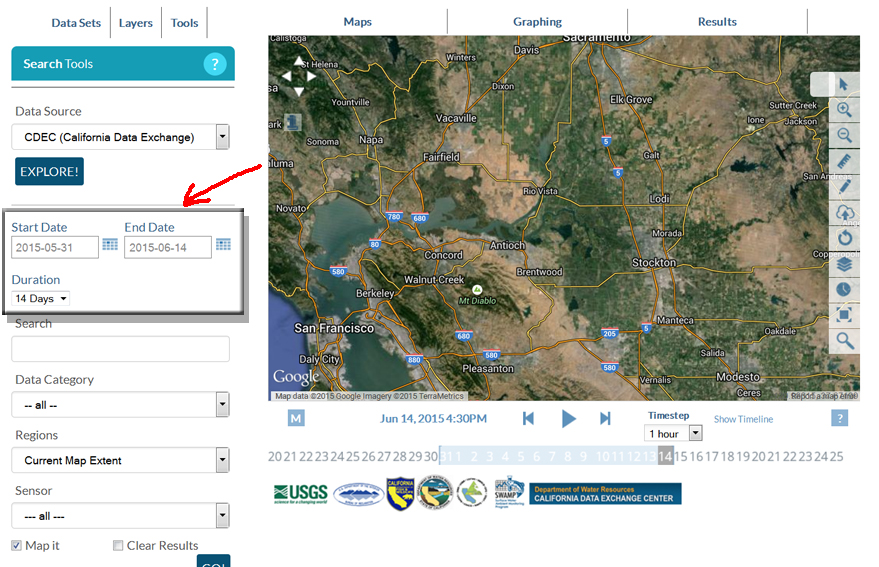Screen dimensions: 879x567
Task: Open the cloud upload tool
Action: point(845,212)
